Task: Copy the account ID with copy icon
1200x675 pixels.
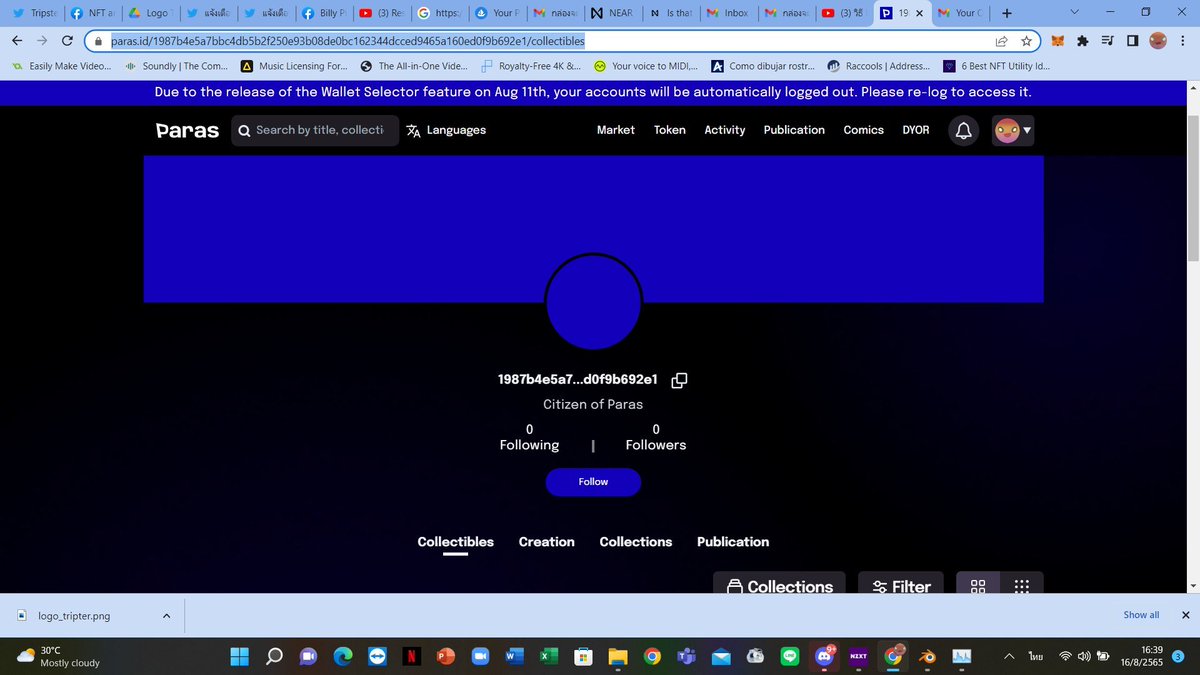Action: (x=680, y=380)
